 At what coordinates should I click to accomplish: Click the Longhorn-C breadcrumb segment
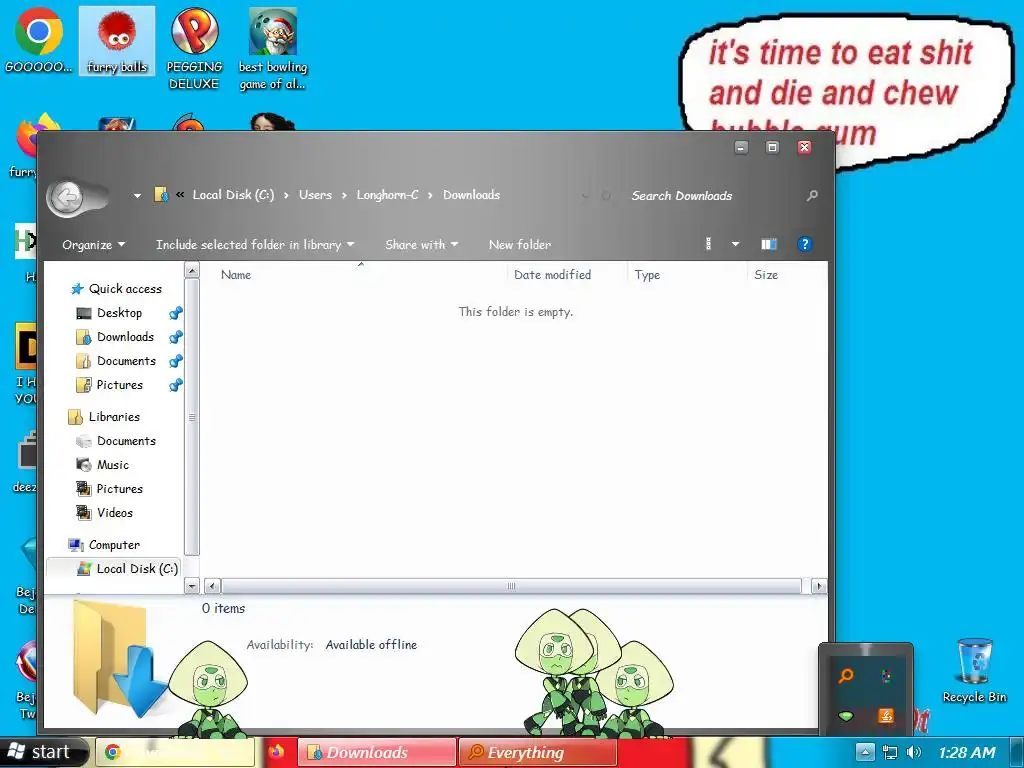[x=387, y=195]
